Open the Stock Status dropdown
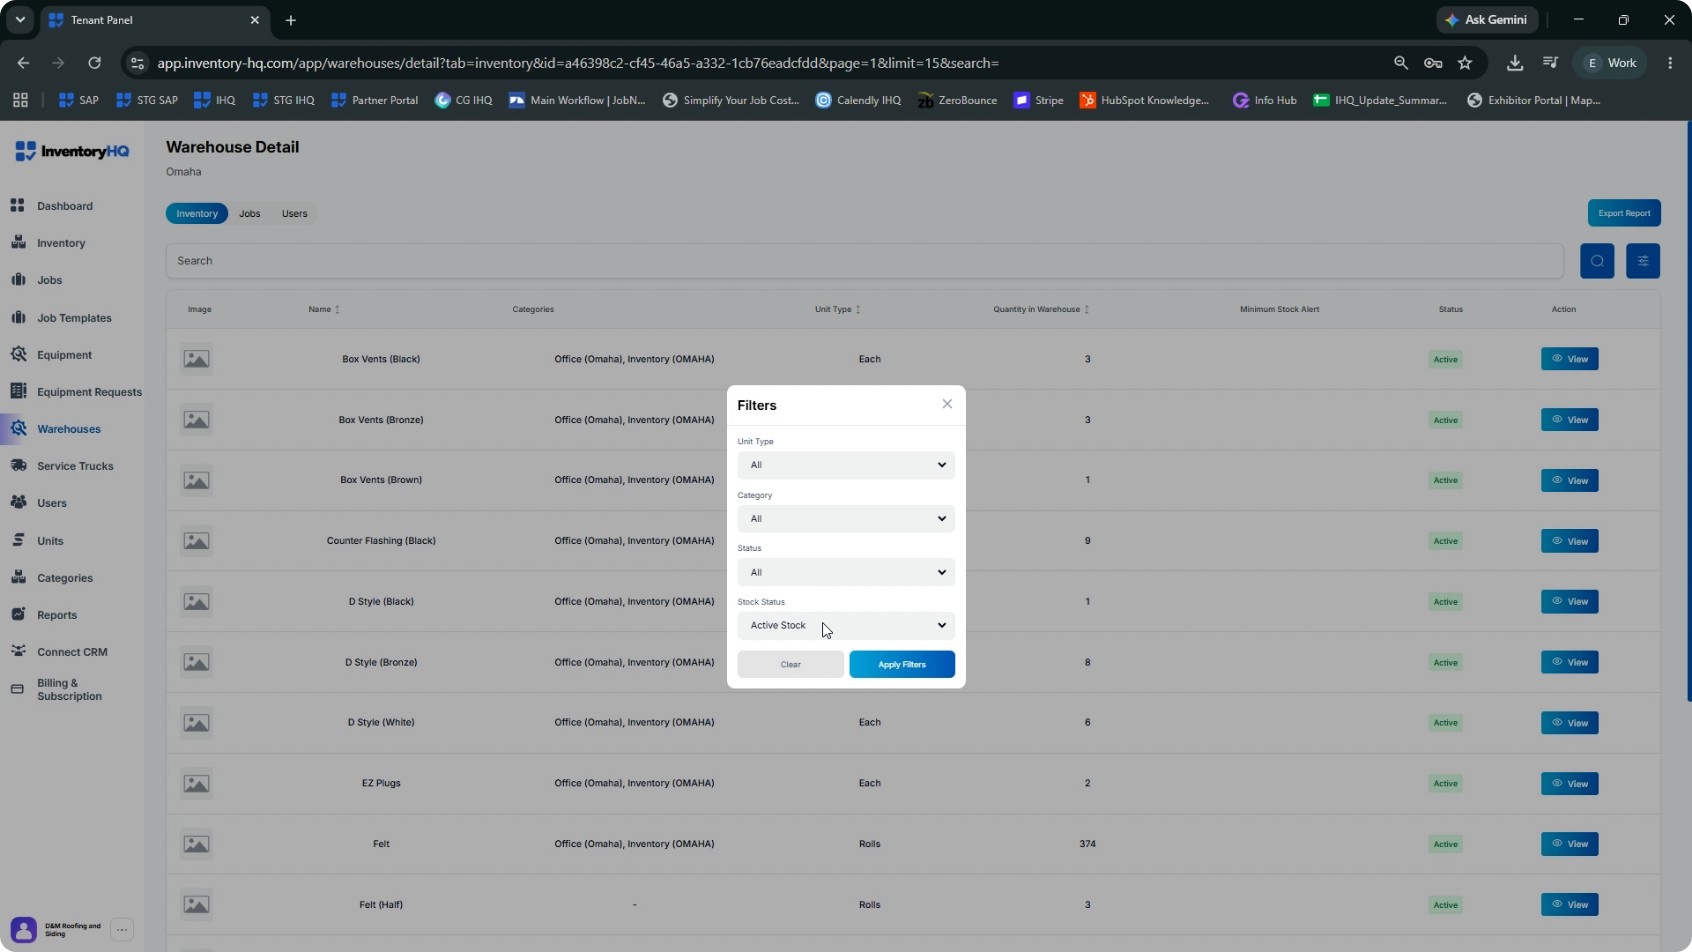The image size is (1692, 952). [x=846, y=626]
